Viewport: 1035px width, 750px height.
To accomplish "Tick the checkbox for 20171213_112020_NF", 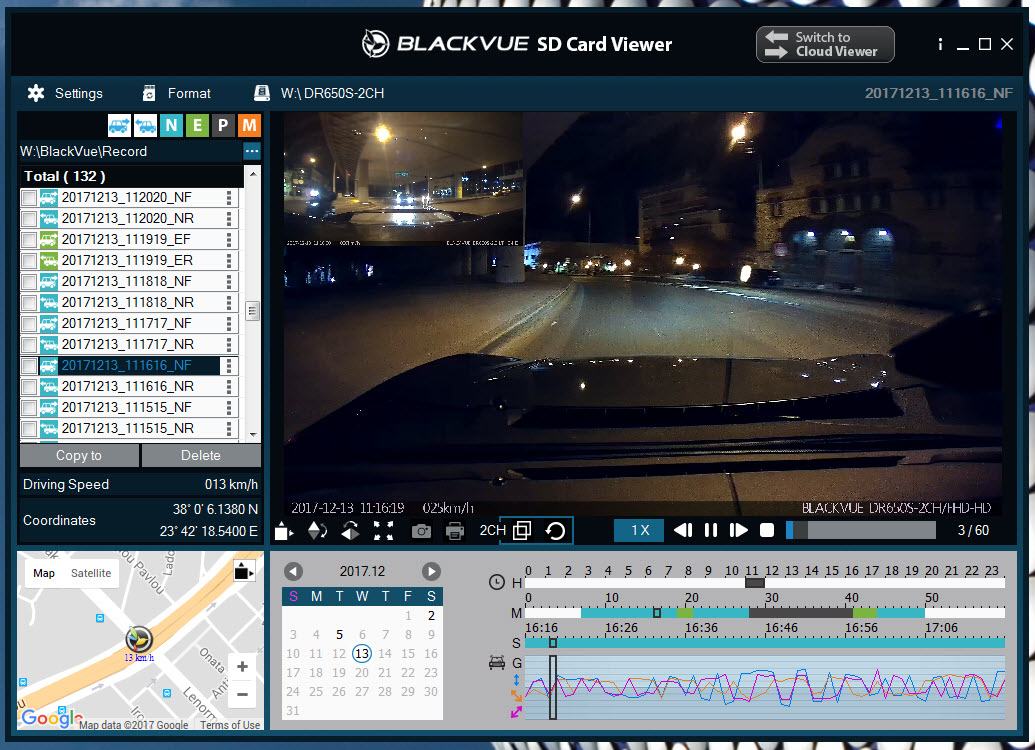I will 29,197.
